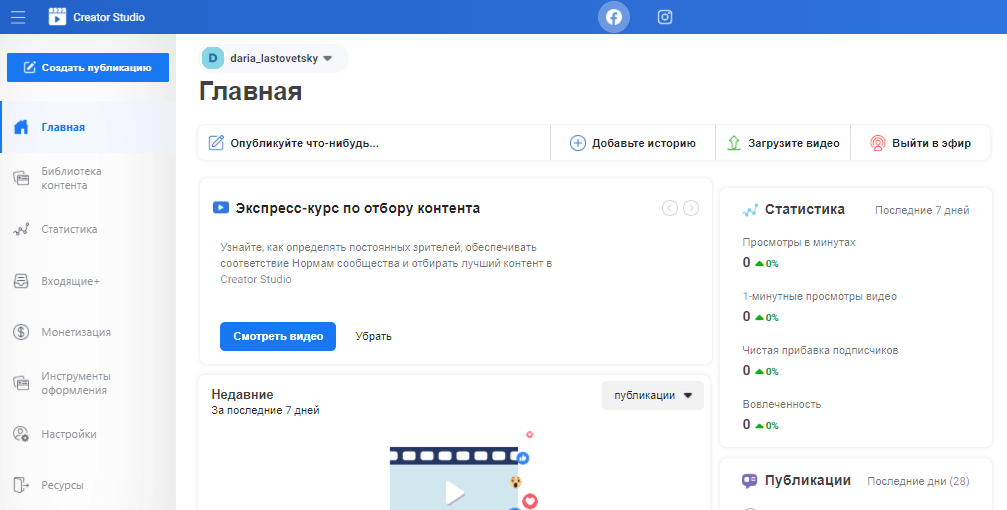The width and height of the screenshot is (1007, 510).
Task: Open Настройки in the sidebar
Action: (88, 434)
